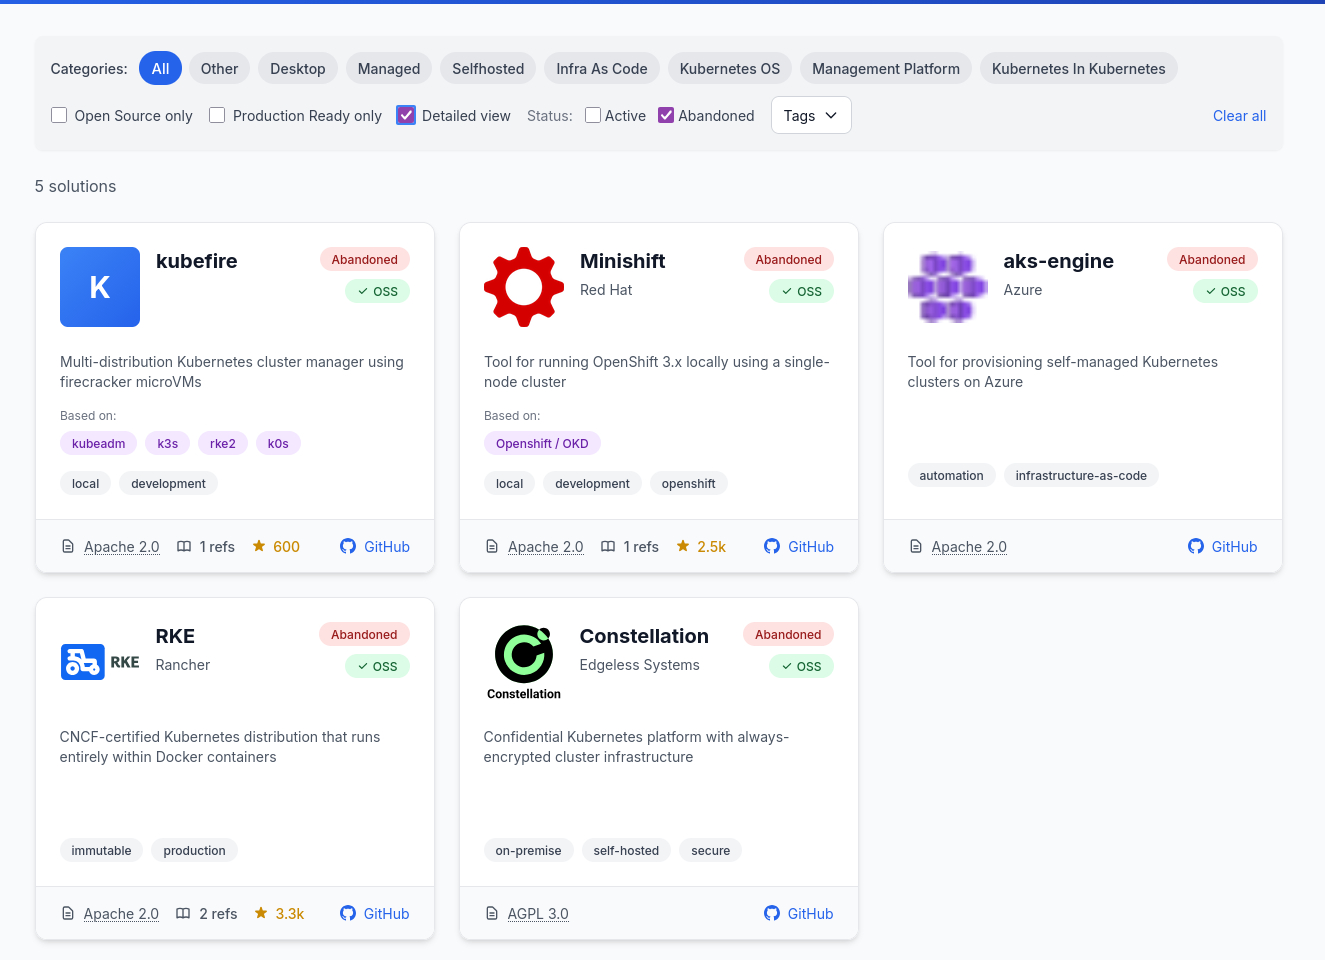
Task: Enable the Open Source only checkbox
Action: (x=59, y=116)
